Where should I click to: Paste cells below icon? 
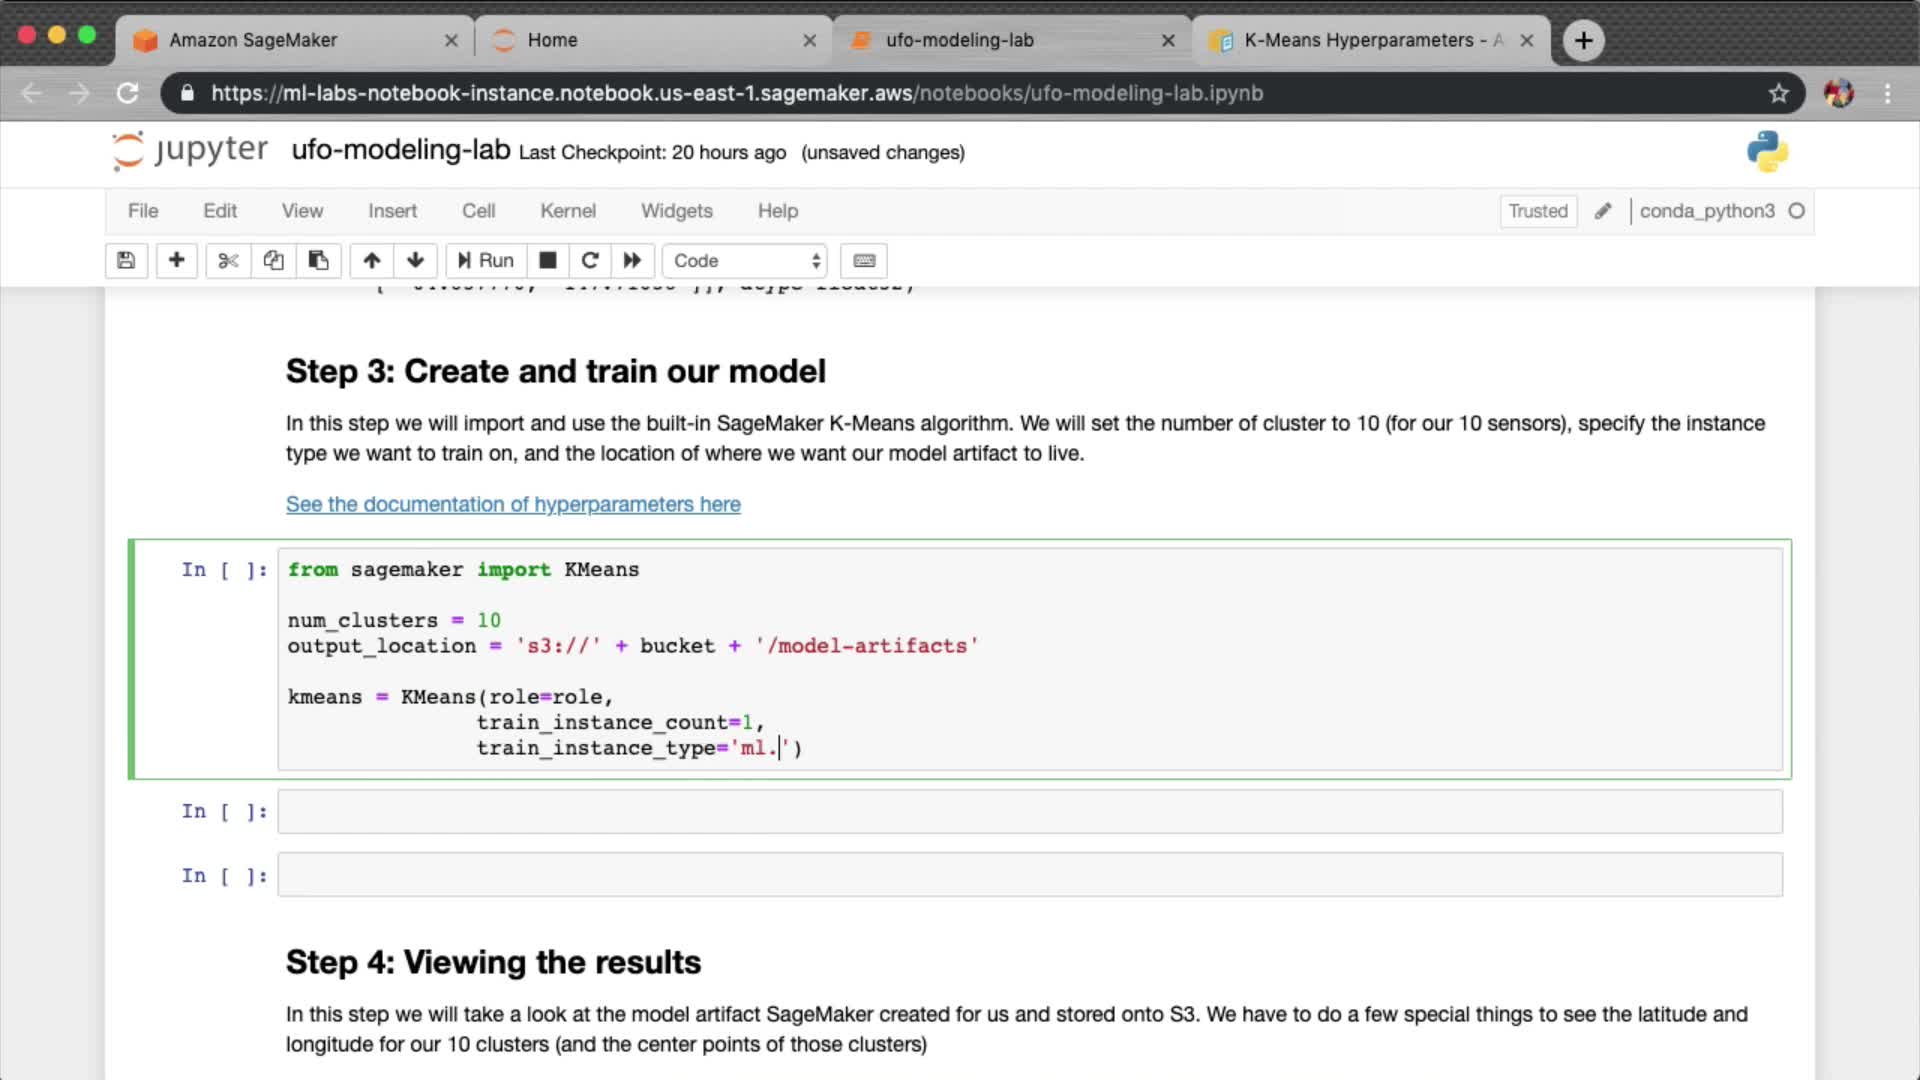pos(318,261)
